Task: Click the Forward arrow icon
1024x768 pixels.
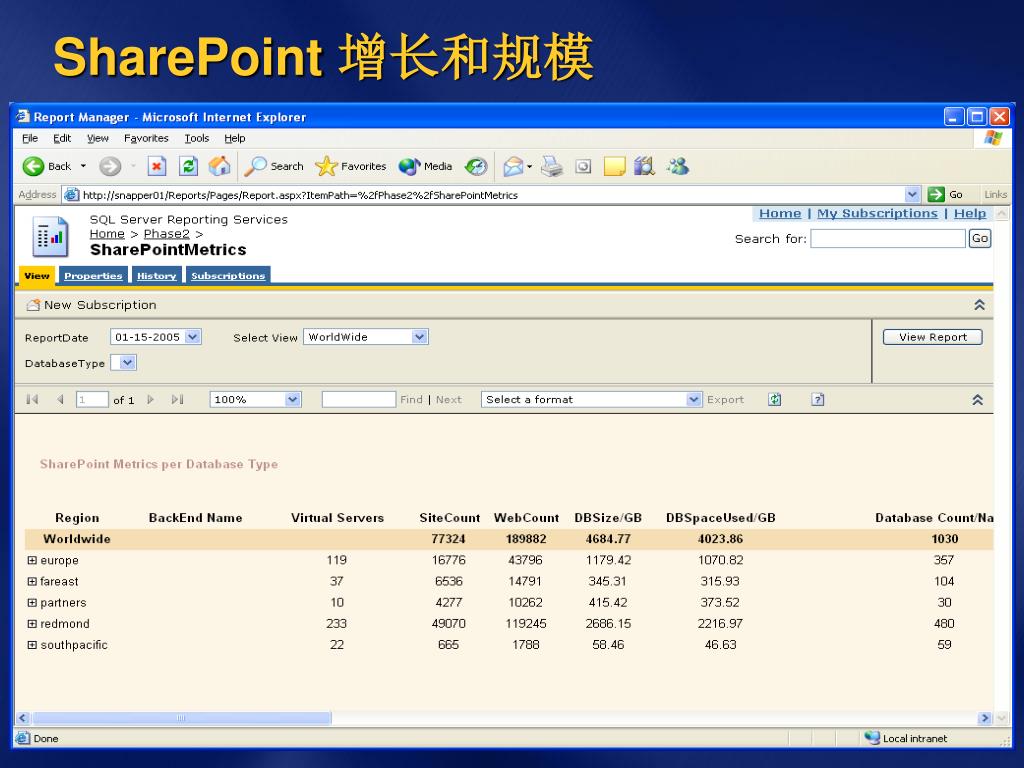Action: click(x=110, y=167)
